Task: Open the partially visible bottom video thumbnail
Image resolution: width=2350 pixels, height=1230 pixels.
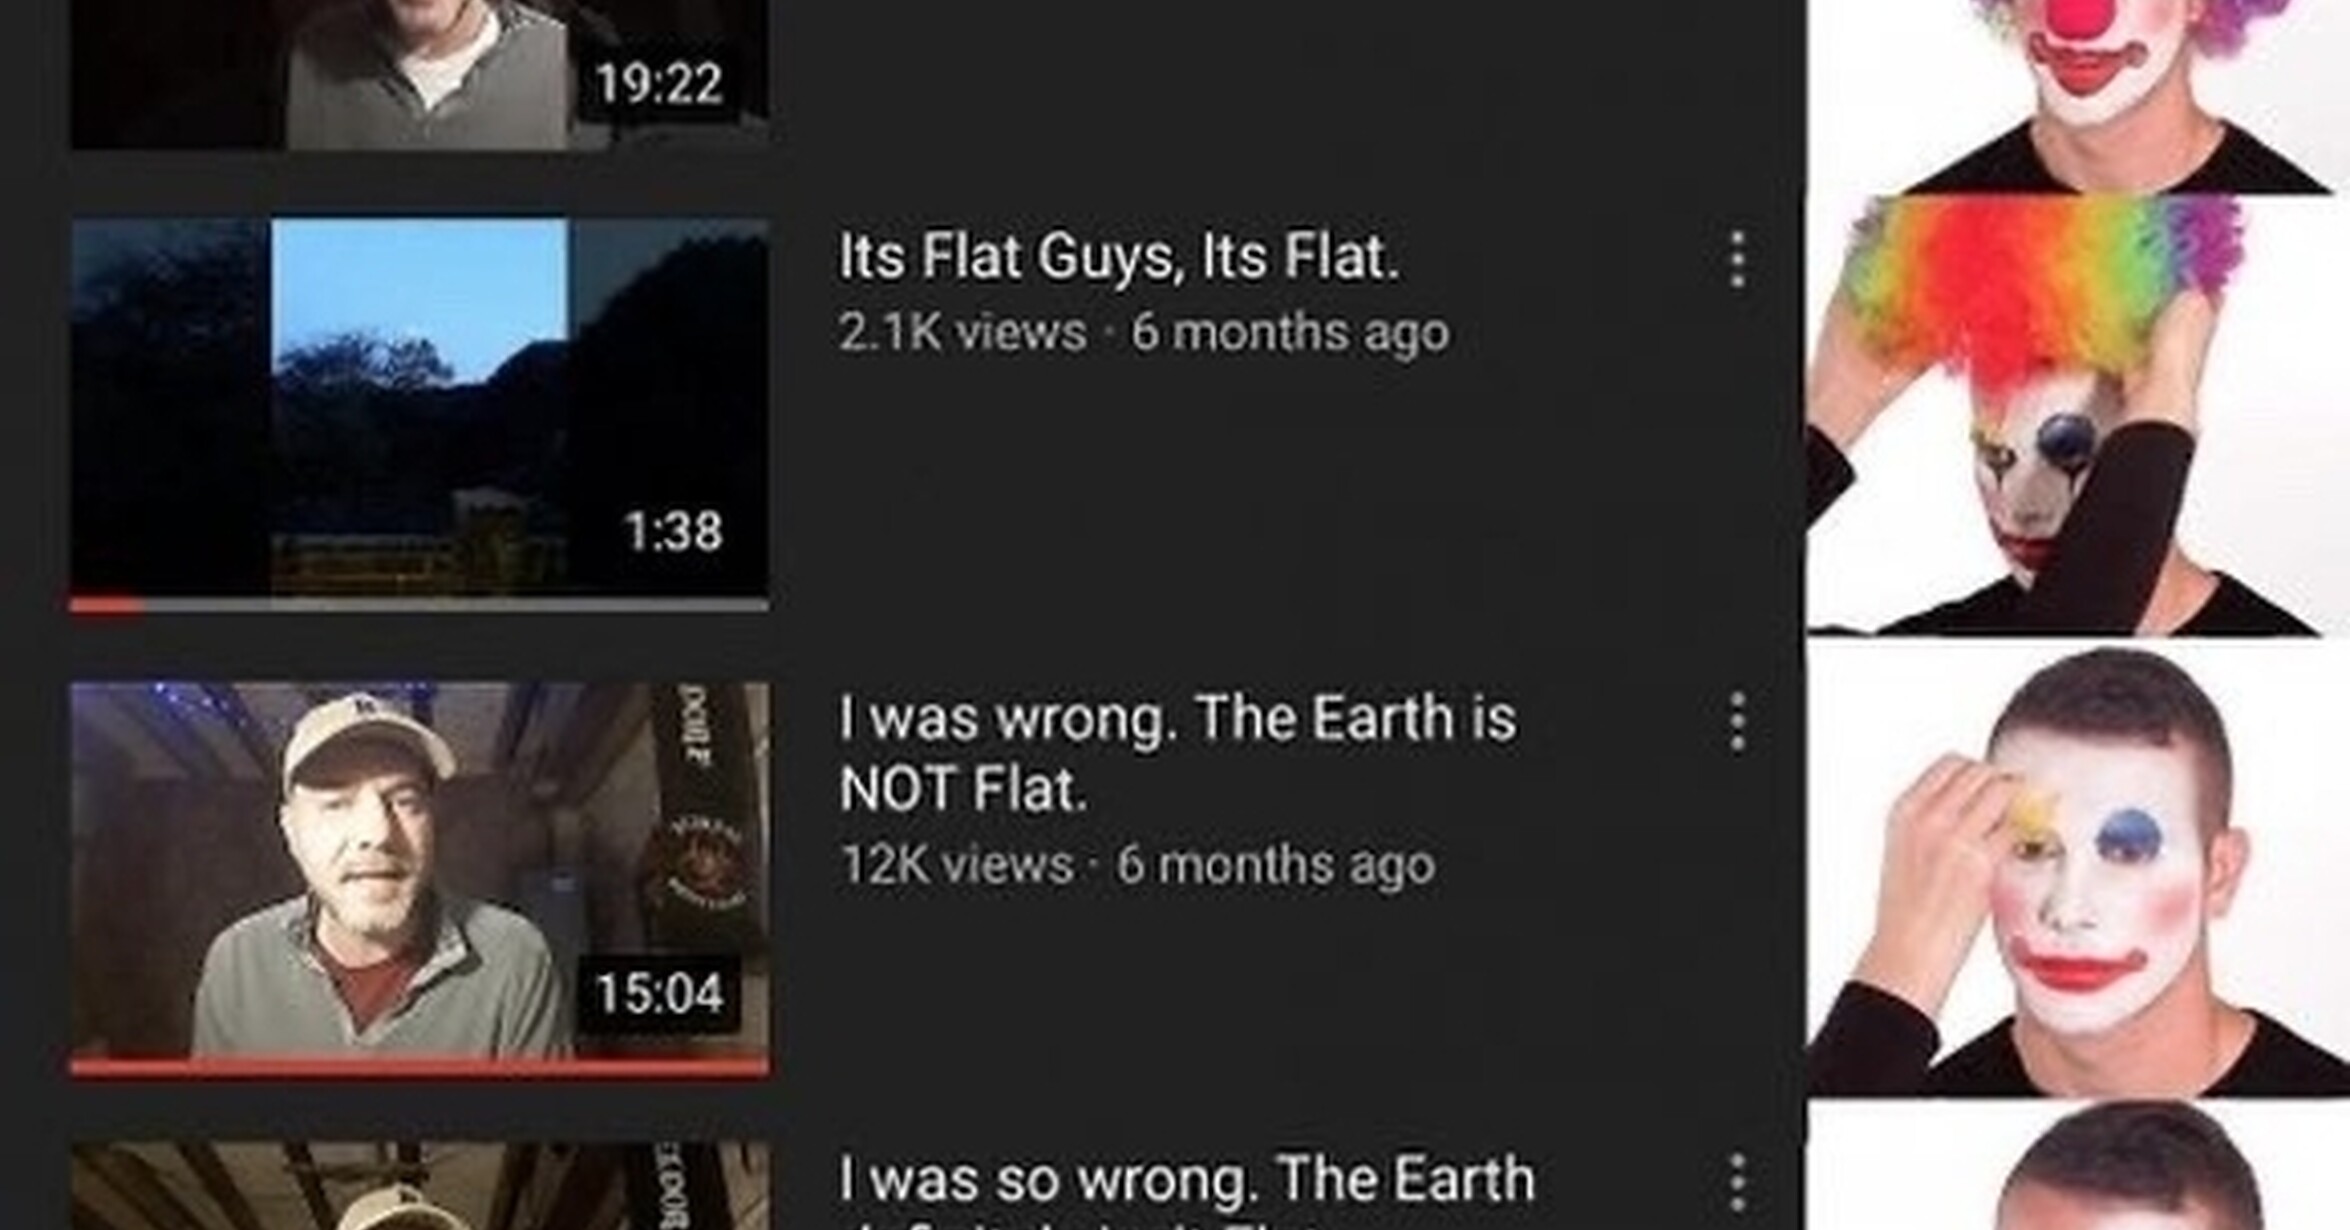Action: pos(419,1187)
